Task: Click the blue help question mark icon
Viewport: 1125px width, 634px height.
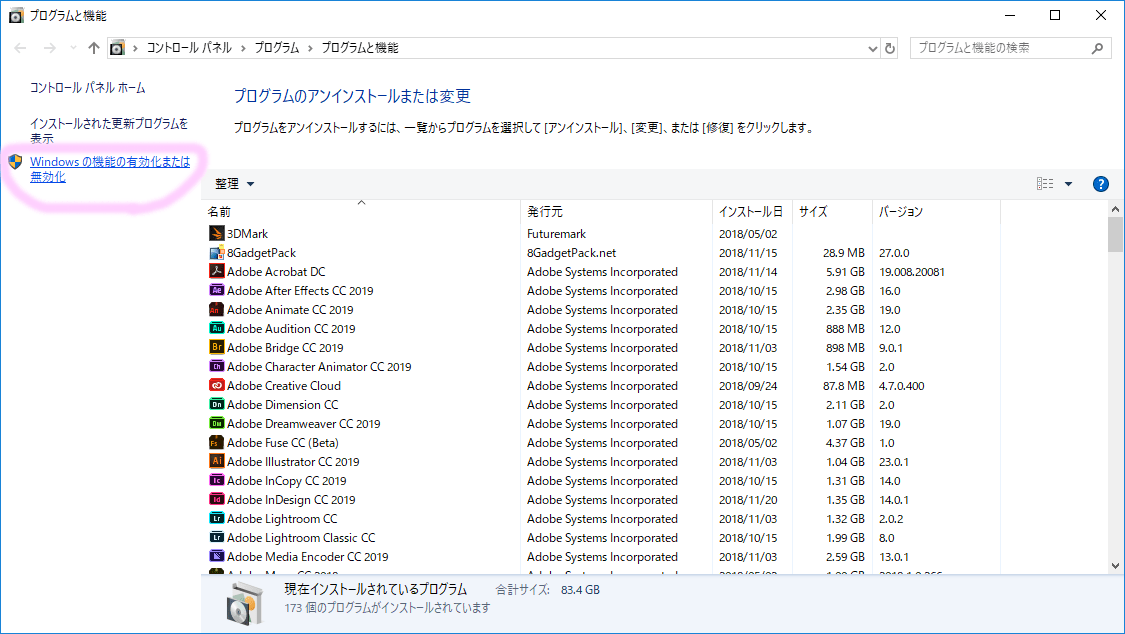Action: coord(1100,184)
